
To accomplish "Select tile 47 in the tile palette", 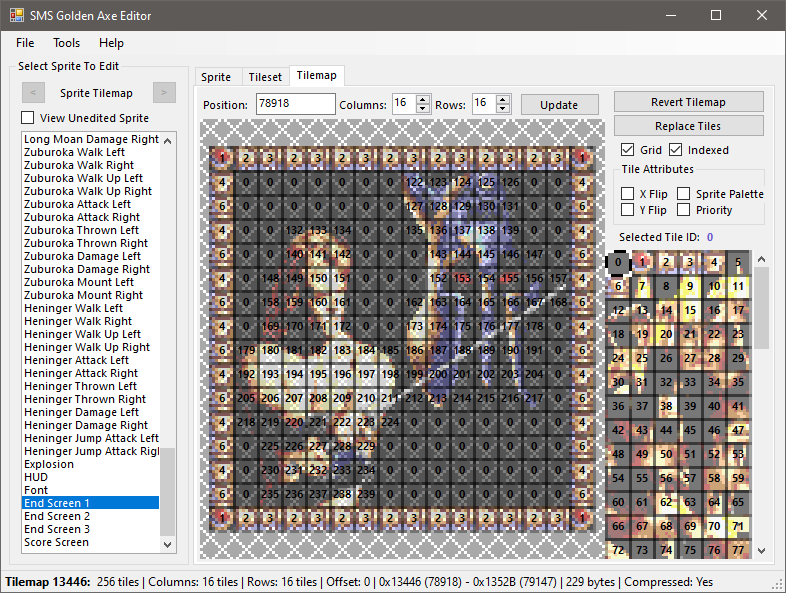I will [x=738, y=430].
